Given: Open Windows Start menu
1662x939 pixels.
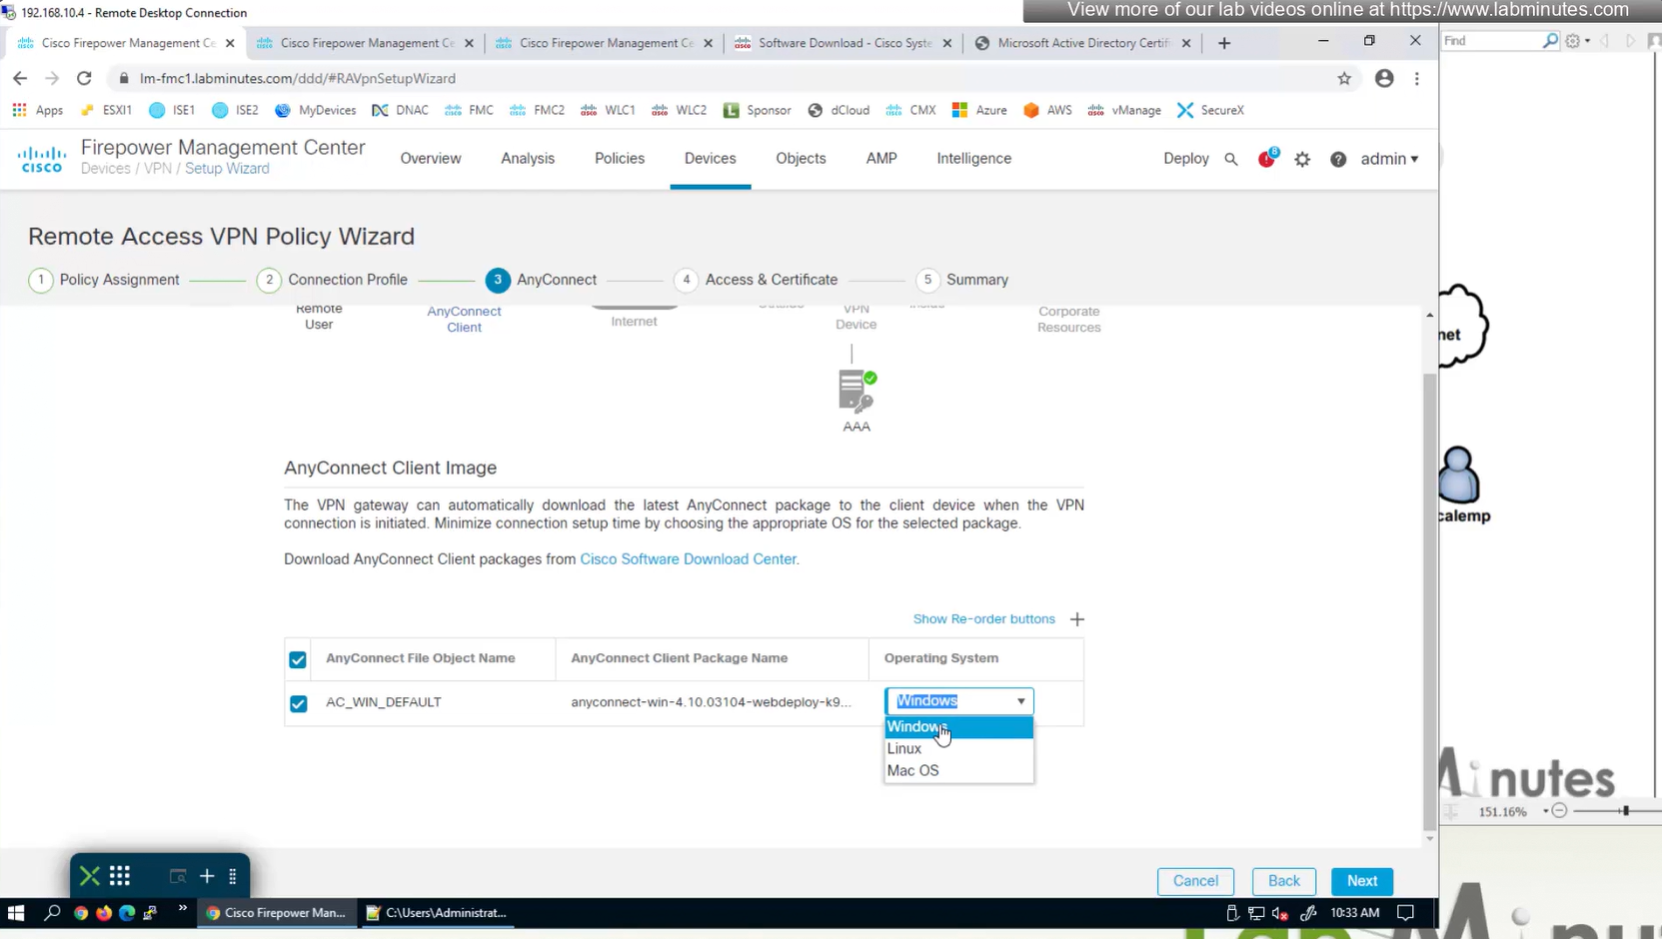Looking at the screenshot, I should tap(16, 912).
